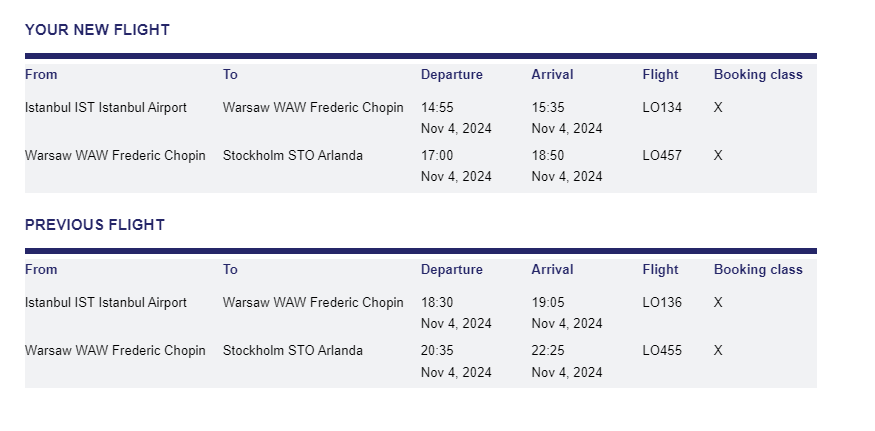Select flight number LO134
Screen dimensions: 875x431
pos(662,108)
